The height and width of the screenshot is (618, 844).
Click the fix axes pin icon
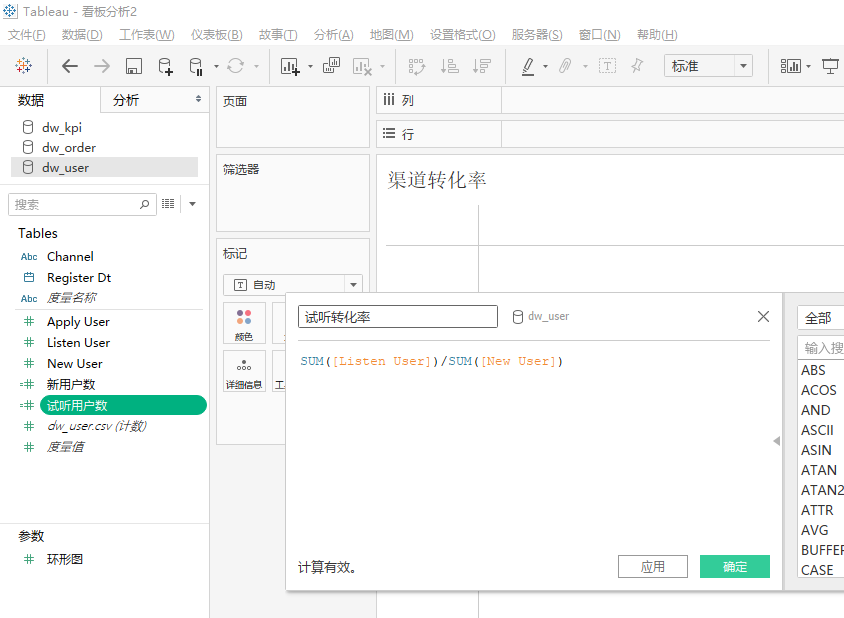[637, 66]
